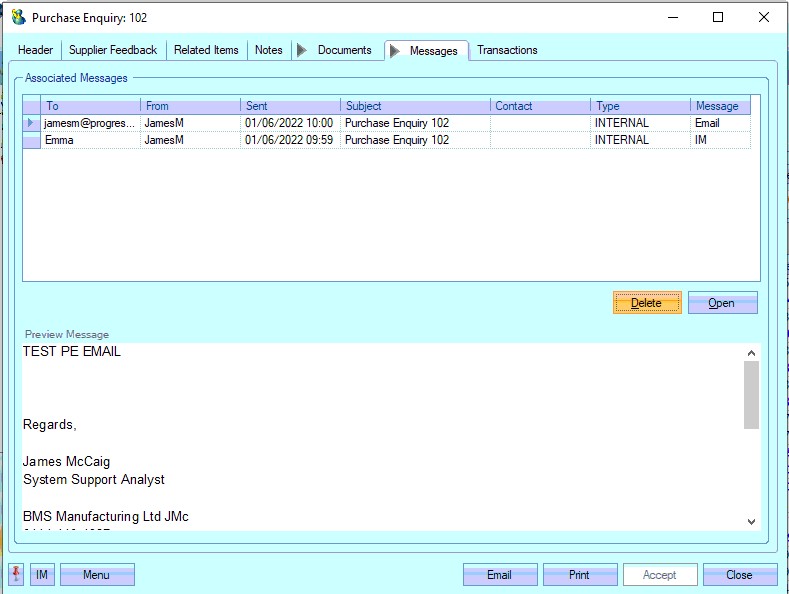Open the Notes tab

[268, 50]
